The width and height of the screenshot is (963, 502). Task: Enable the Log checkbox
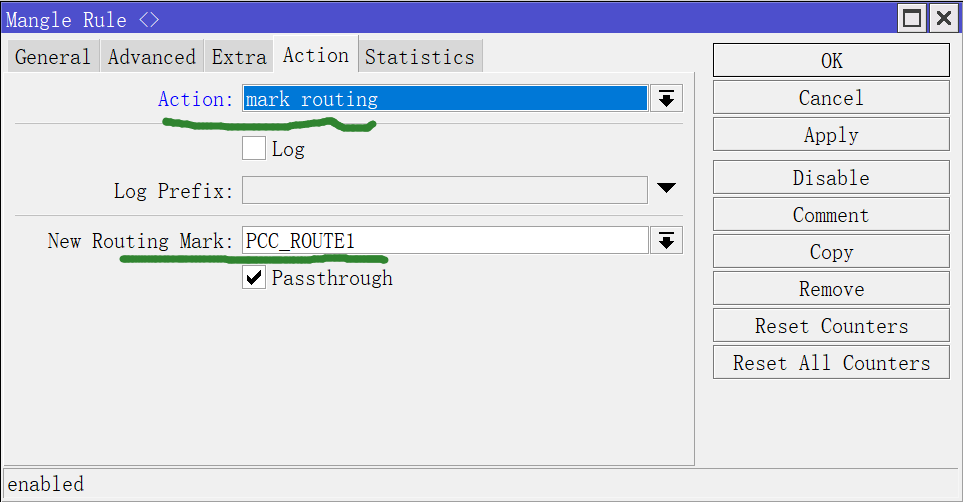coord(254,149)
